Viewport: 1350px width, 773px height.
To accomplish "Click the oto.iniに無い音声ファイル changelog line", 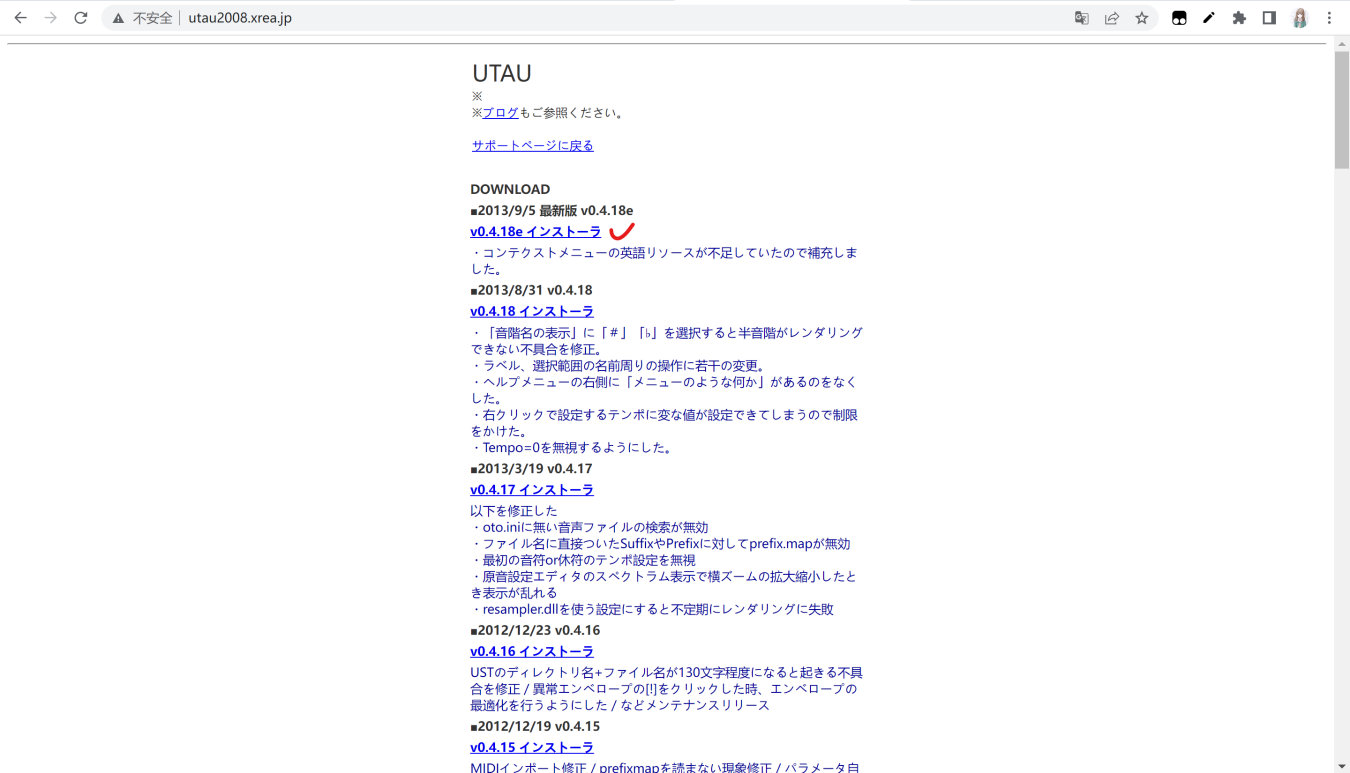I will pyautogui.click(x=590, y=528).
